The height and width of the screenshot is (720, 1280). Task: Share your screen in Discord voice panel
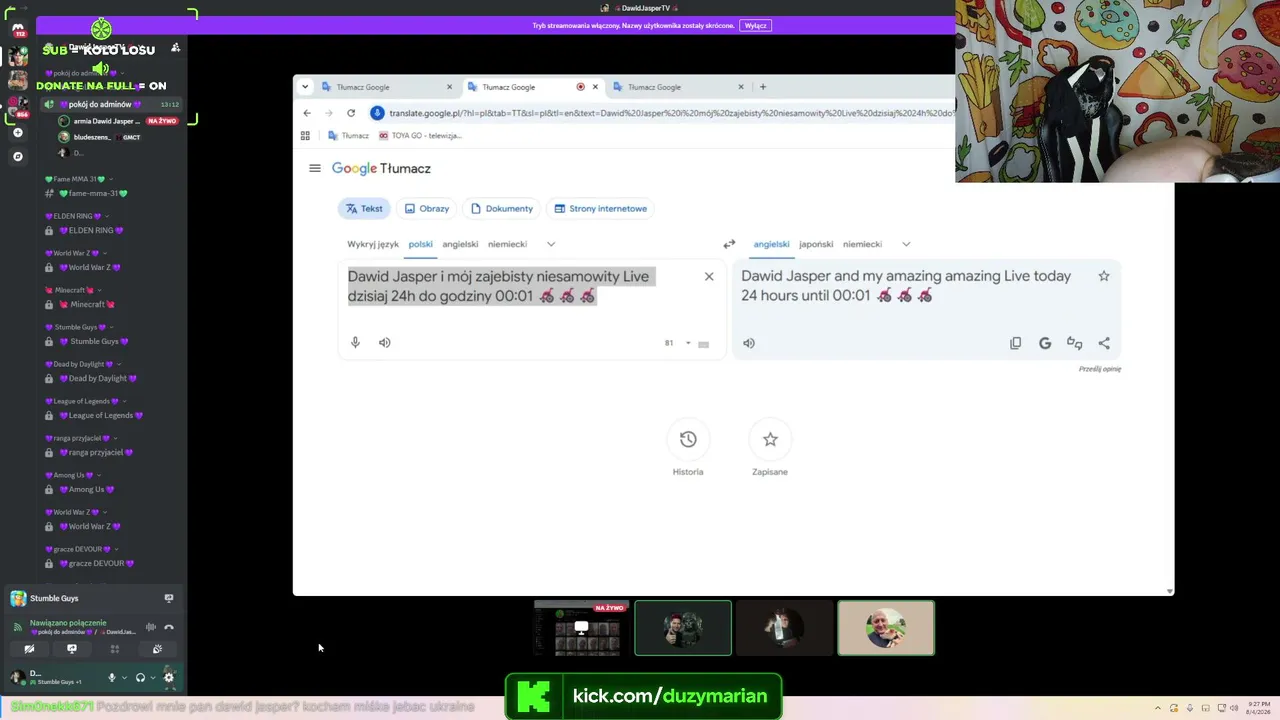[72, 649]
